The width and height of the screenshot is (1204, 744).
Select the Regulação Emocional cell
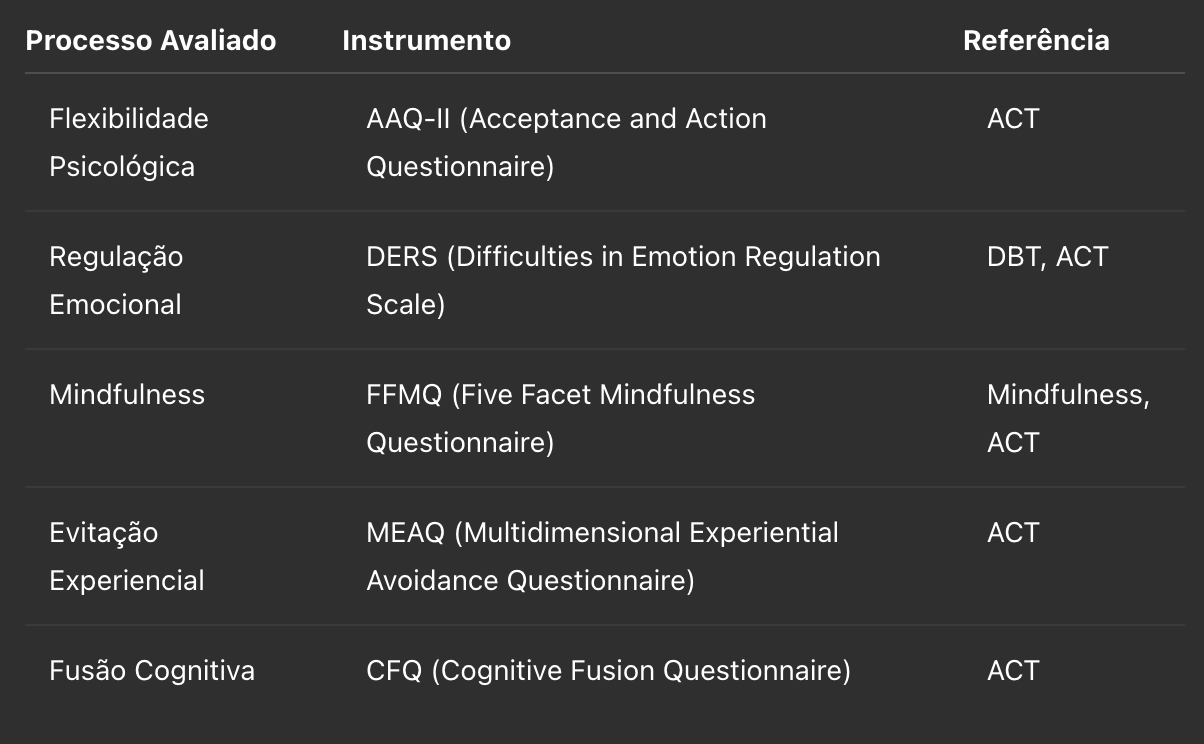(116, 280)
